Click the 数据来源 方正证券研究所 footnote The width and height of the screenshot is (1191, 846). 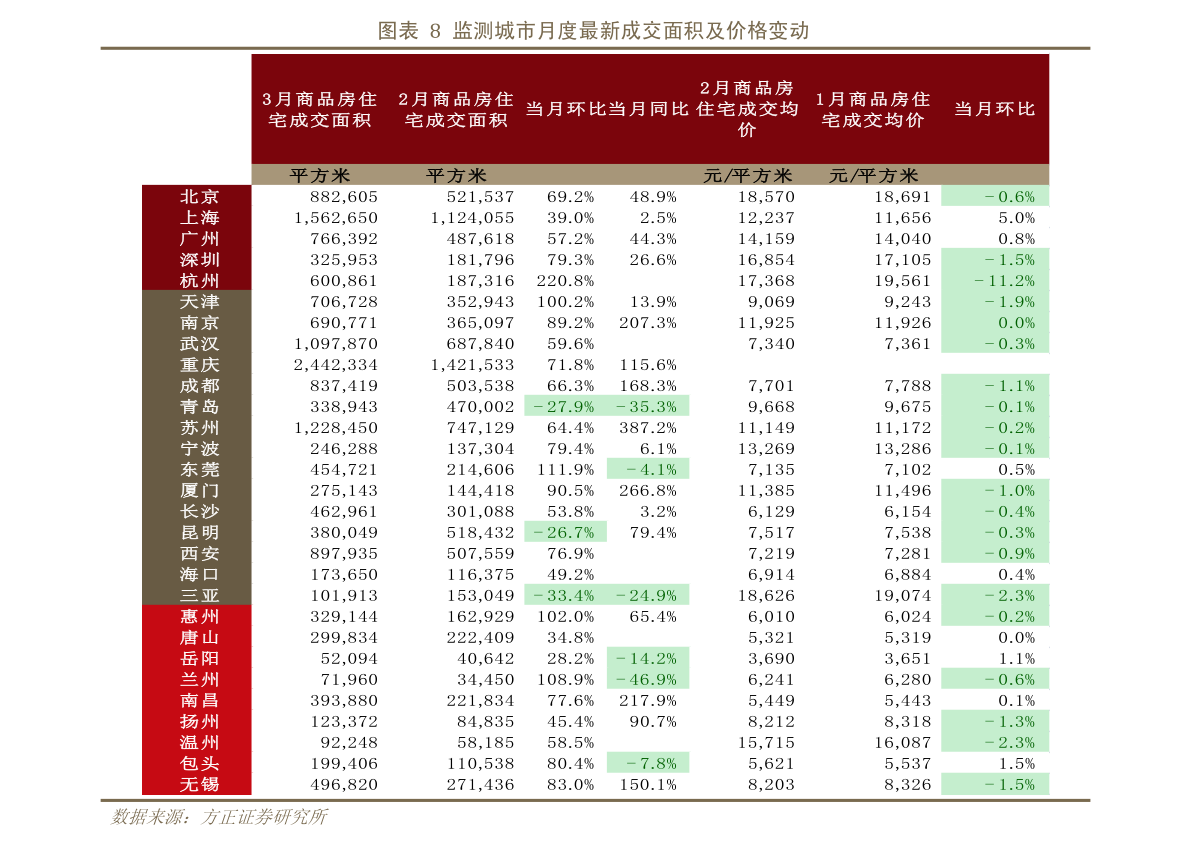220,817
